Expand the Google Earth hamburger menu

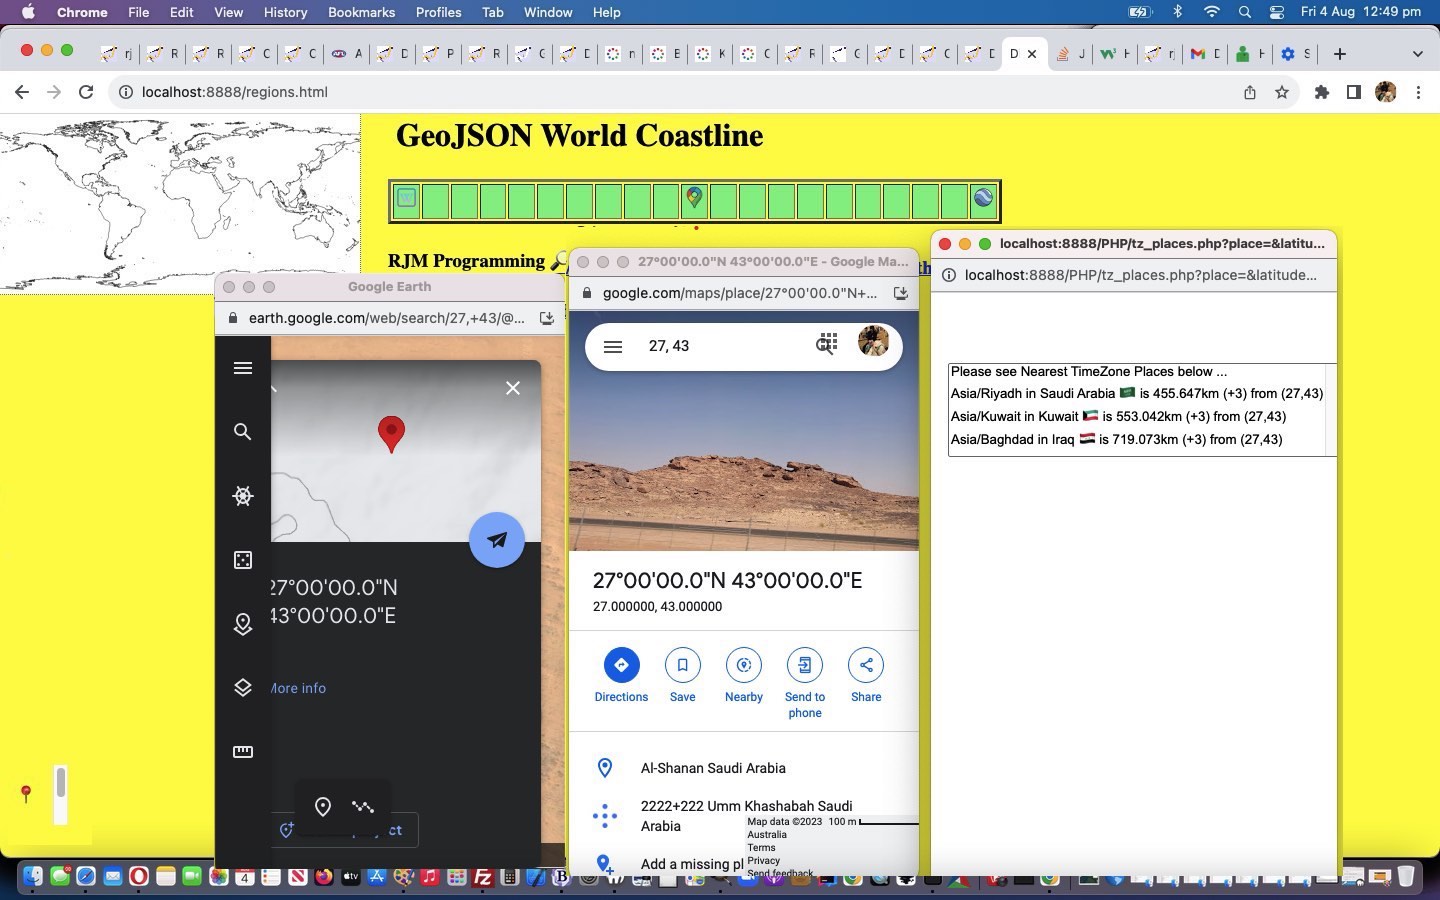pyautogui.click(x=242, y=368)
